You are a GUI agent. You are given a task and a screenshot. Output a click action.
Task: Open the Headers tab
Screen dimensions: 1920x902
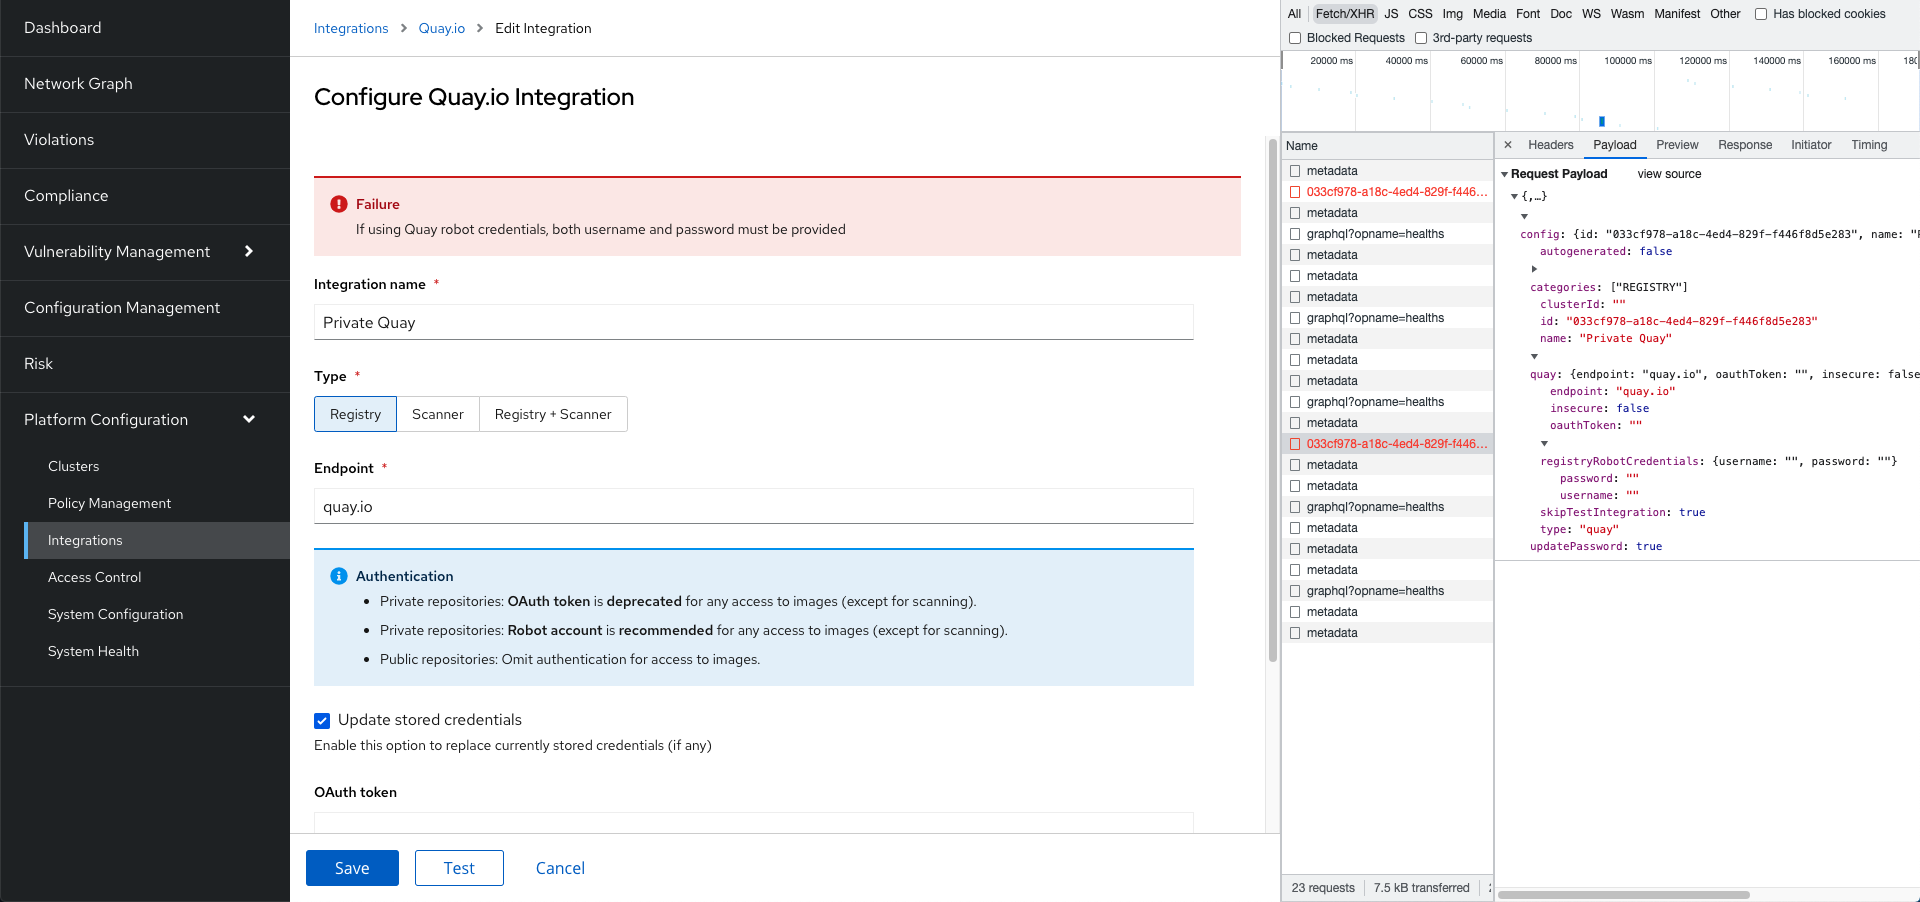point(1551,145)
